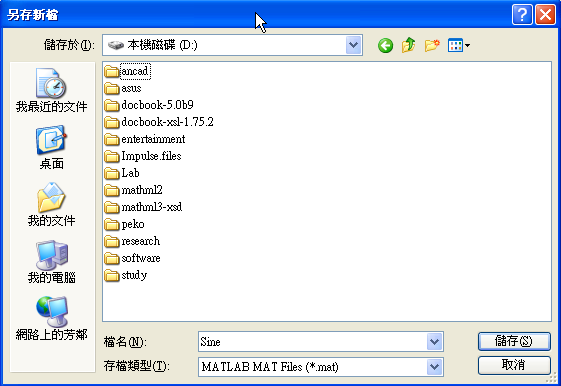The height and width of the screenshot is (386, 561).
Task: Click the "docbook-xsl-1.75.2" folder name
Action: point(167,122)
